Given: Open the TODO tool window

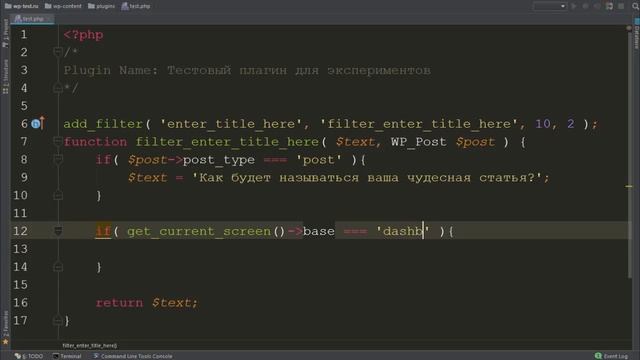Looking at the screenshot, I should click(x=29, y=356).
